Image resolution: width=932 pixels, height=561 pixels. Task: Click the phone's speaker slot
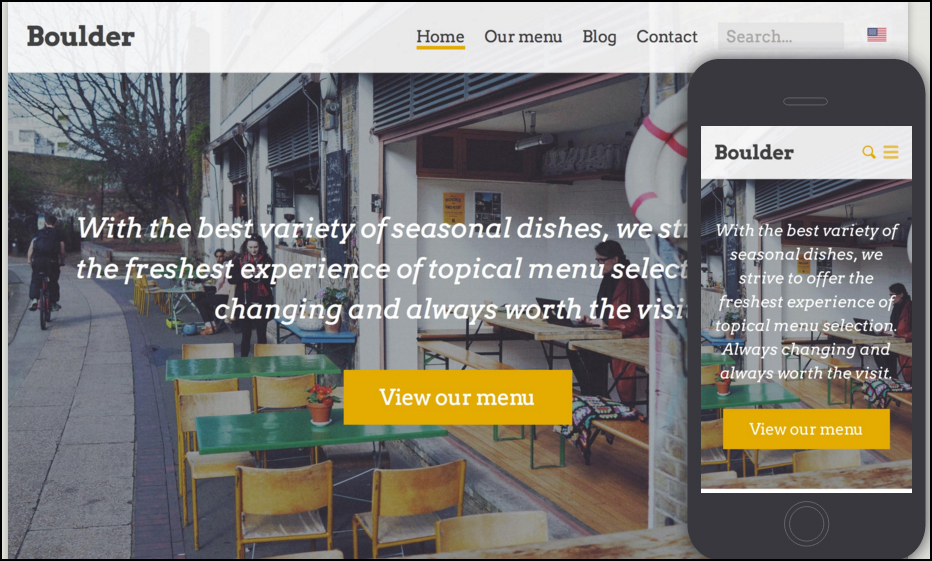tap(805, 102)
